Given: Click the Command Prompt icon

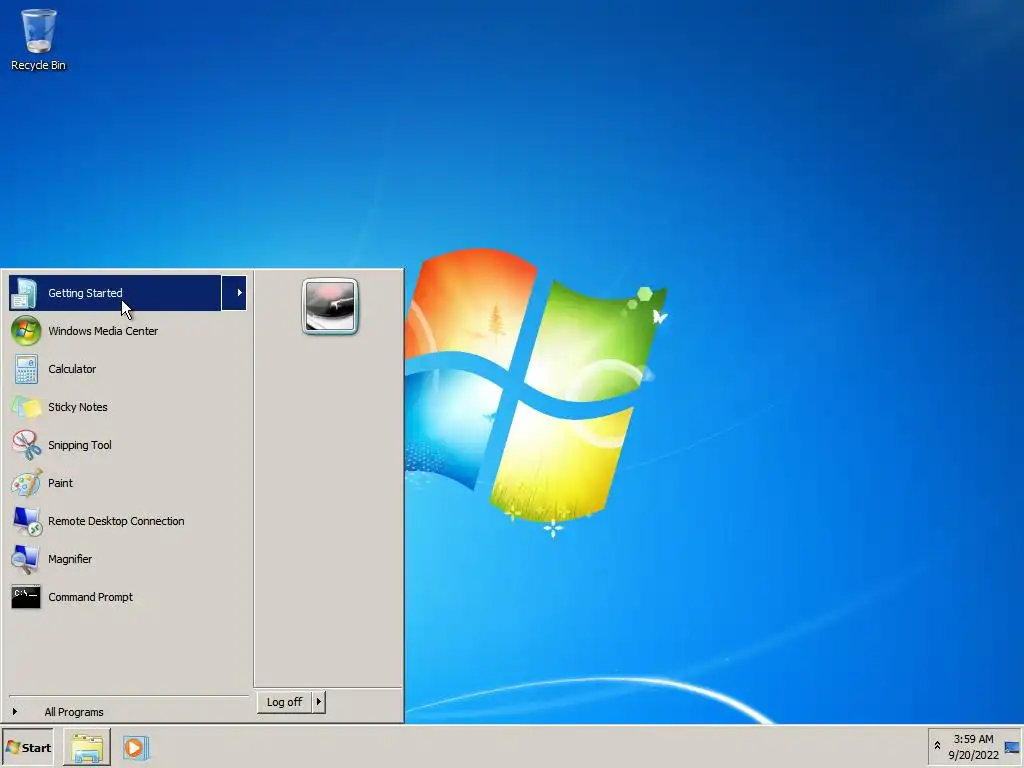Looking at the screenshot, I should point(25,597).
